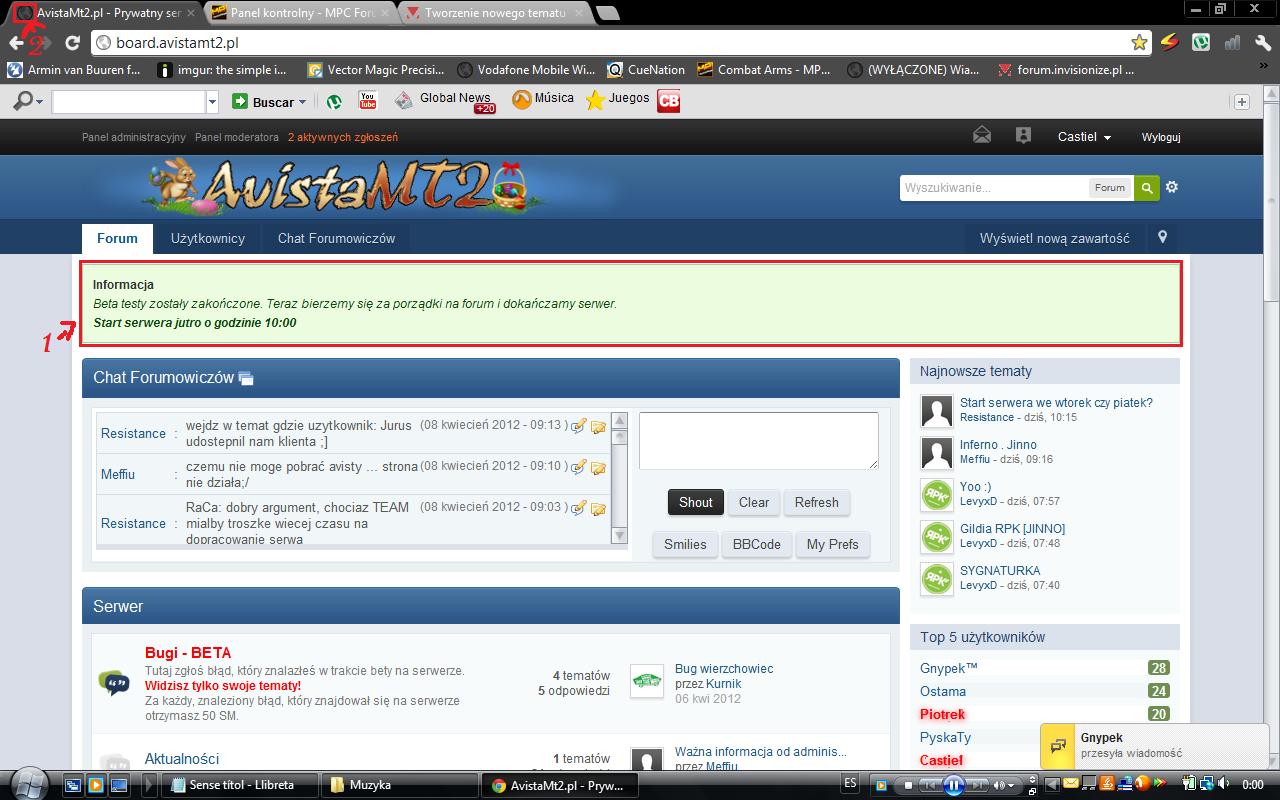Click the bookmark star in the address bar

pyautogui.click(x=1139, y=43)
